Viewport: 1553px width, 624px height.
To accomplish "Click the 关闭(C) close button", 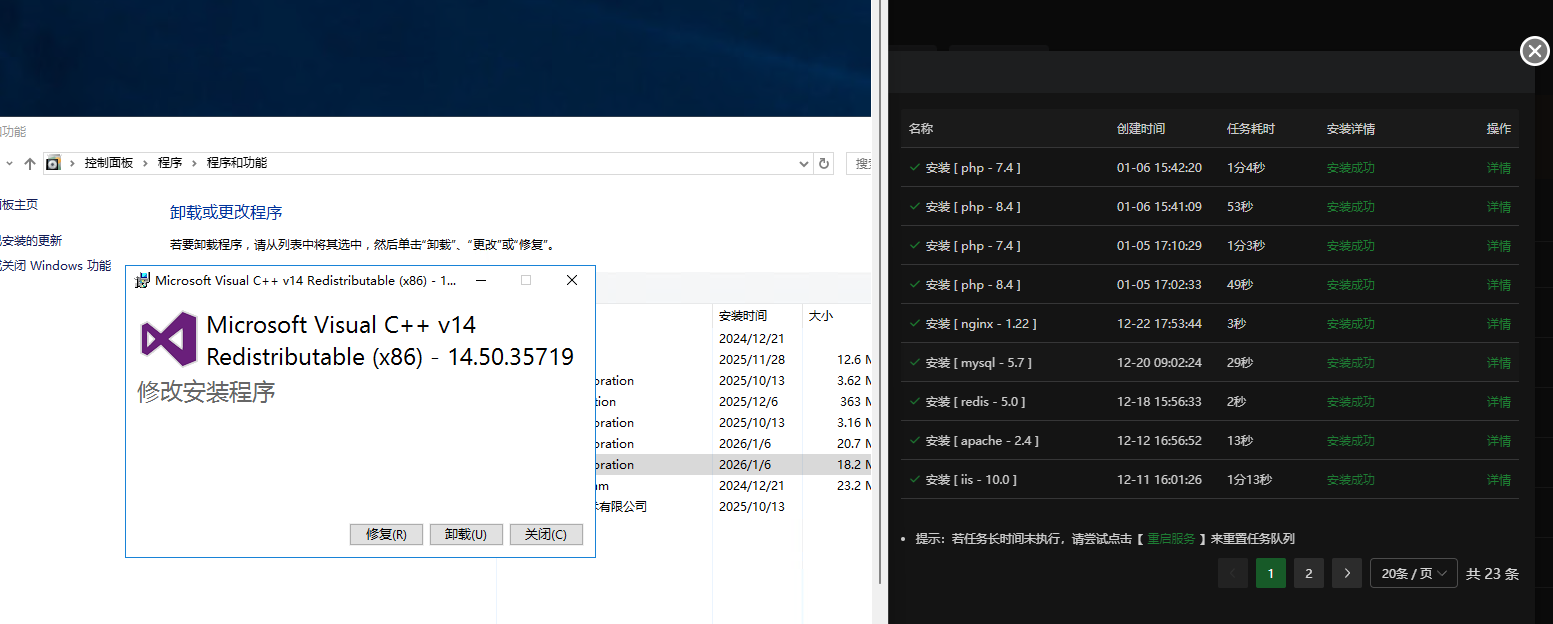I will pos(546,534).
